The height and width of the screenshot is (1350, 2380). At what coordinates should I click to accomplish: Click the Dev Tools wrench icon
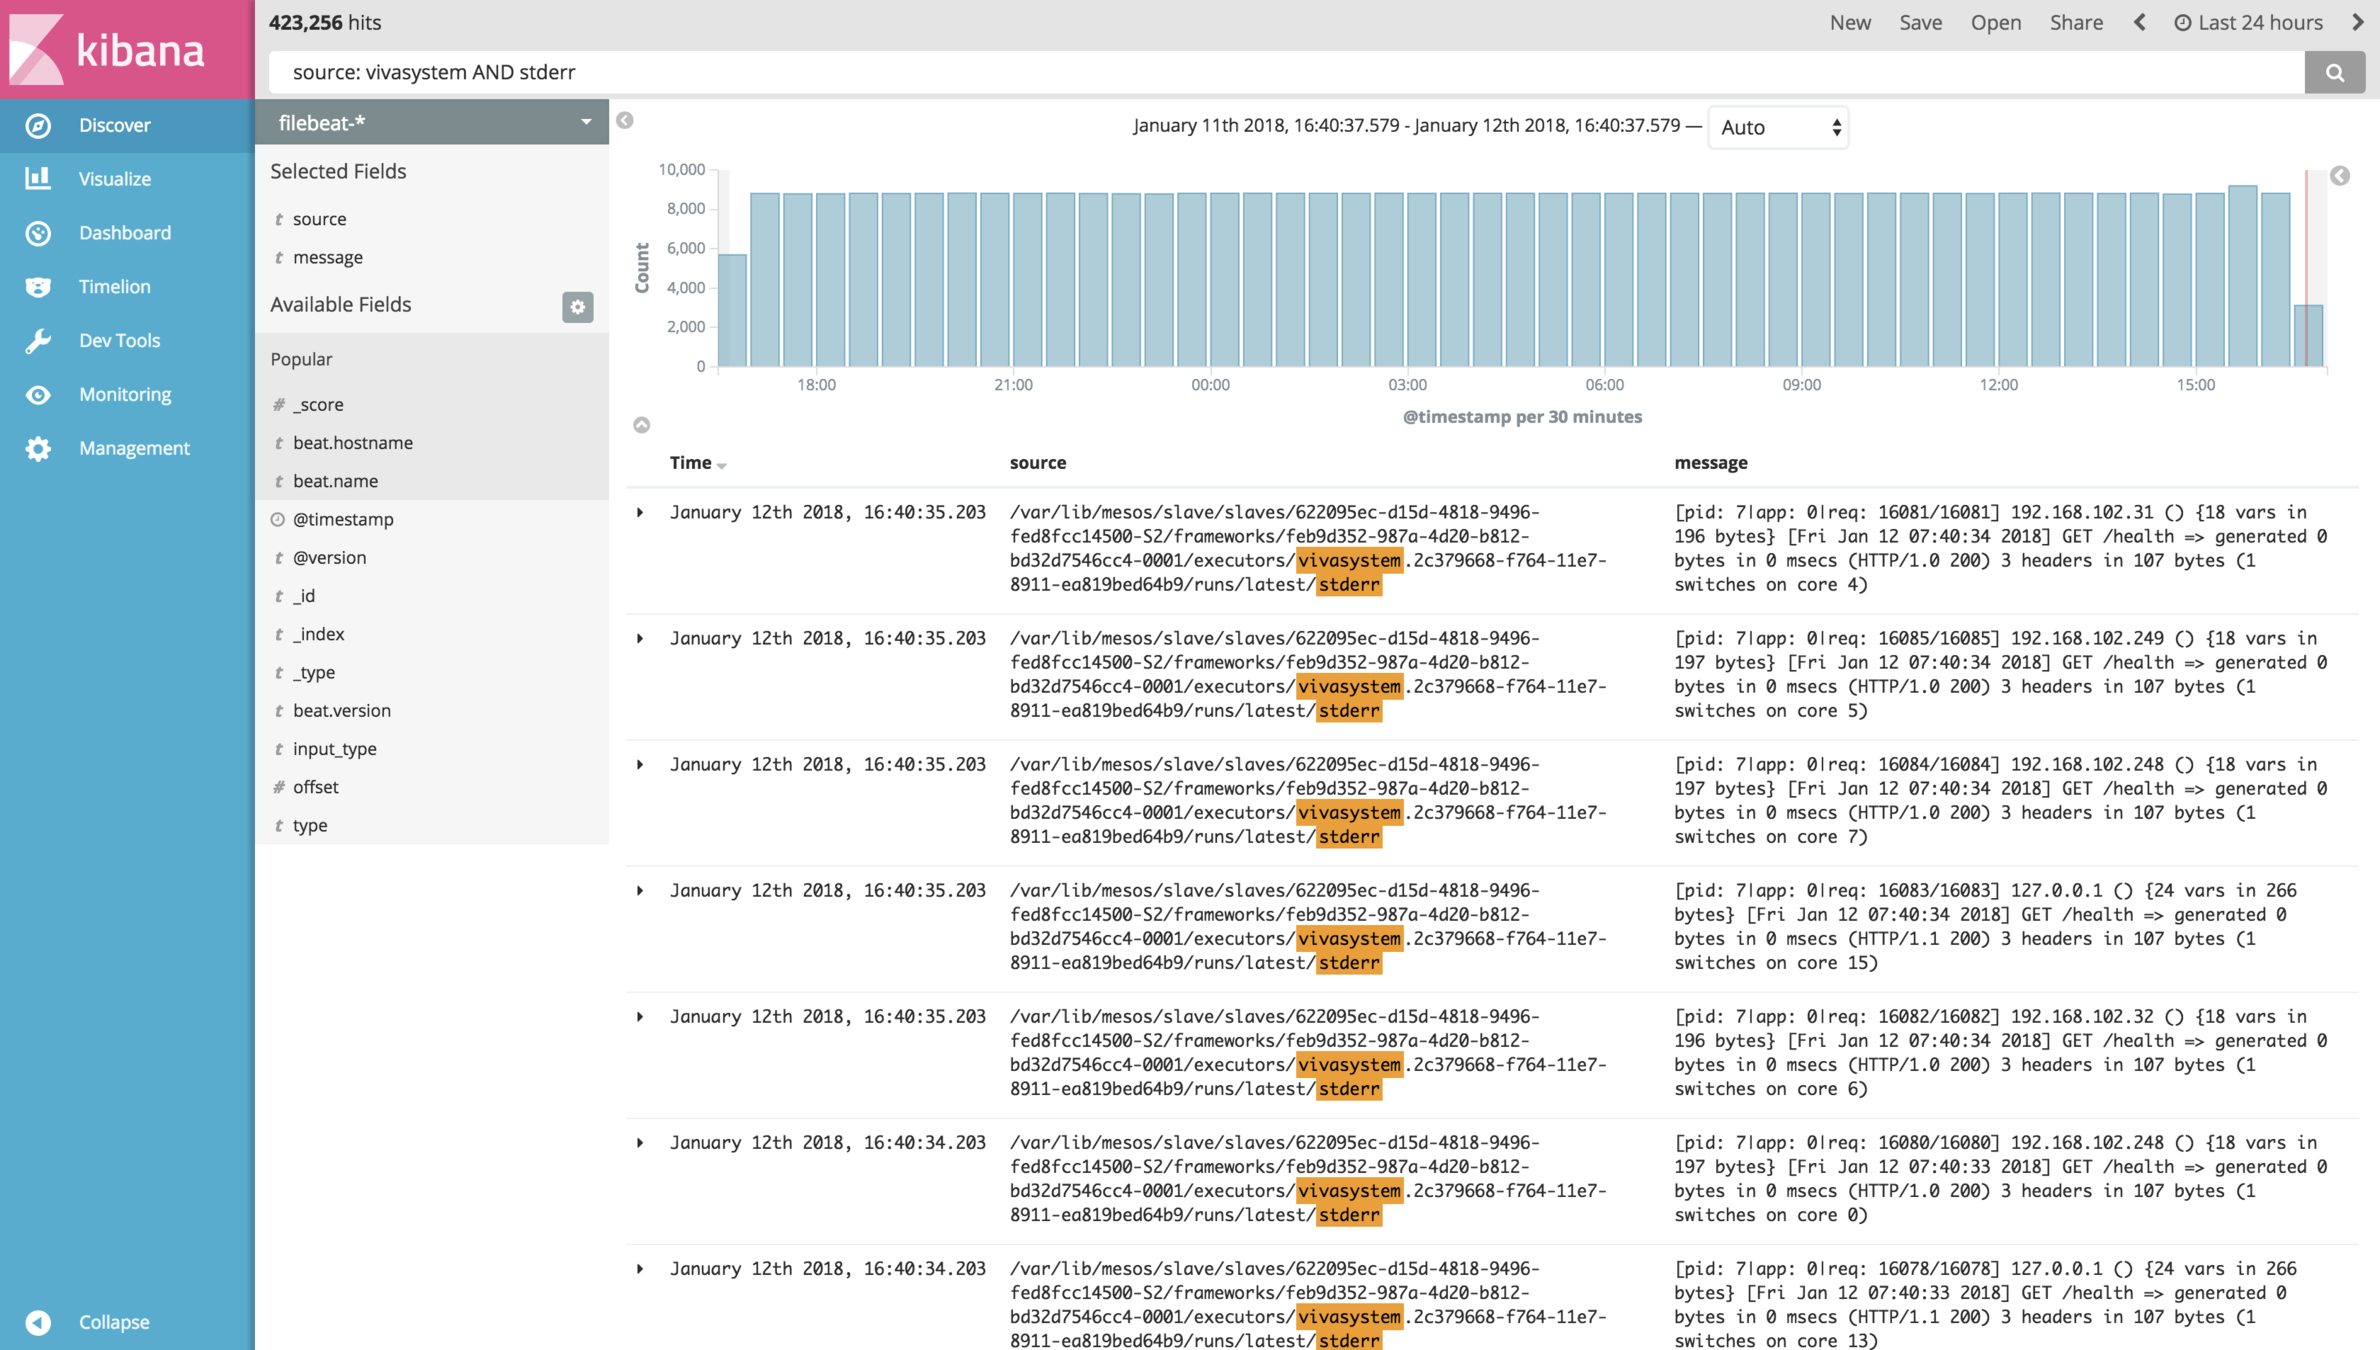click(x=38, y=341)
